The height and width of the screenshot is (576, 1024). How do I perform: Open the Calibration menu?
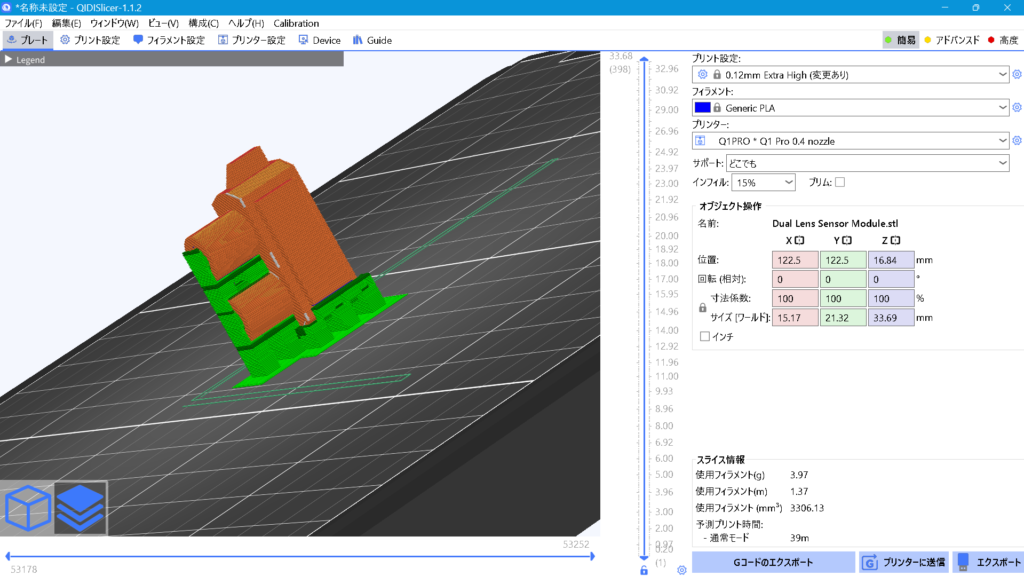coord(296,23)
